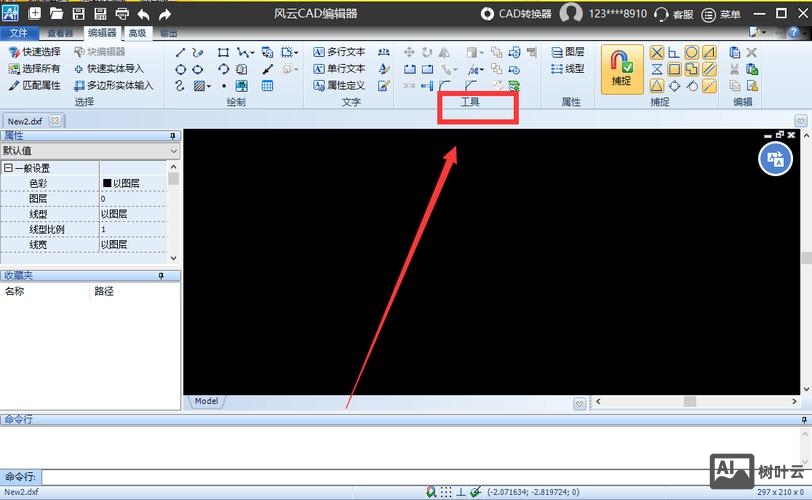Click the mirror tool in Tools group
812x500 pixels.
click(x=444, y=52)
